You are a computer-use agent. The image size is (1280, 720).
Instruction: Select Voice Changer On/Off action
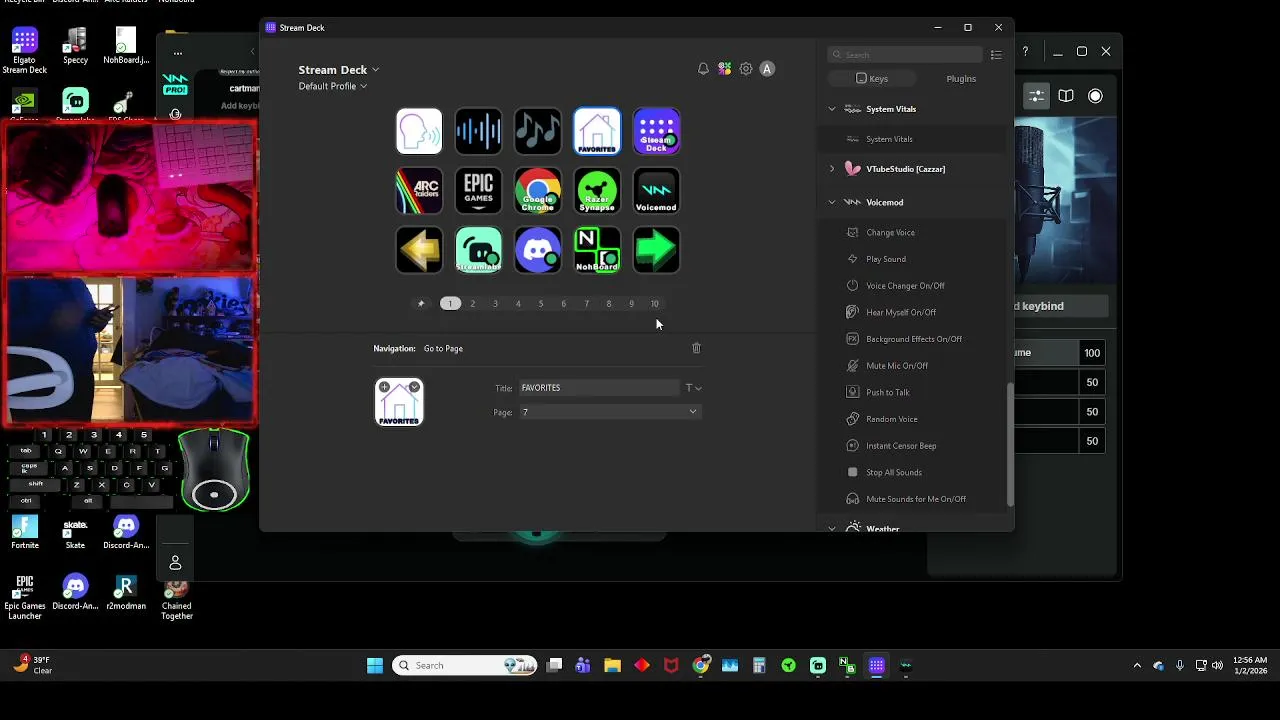[x=912, y=286]
